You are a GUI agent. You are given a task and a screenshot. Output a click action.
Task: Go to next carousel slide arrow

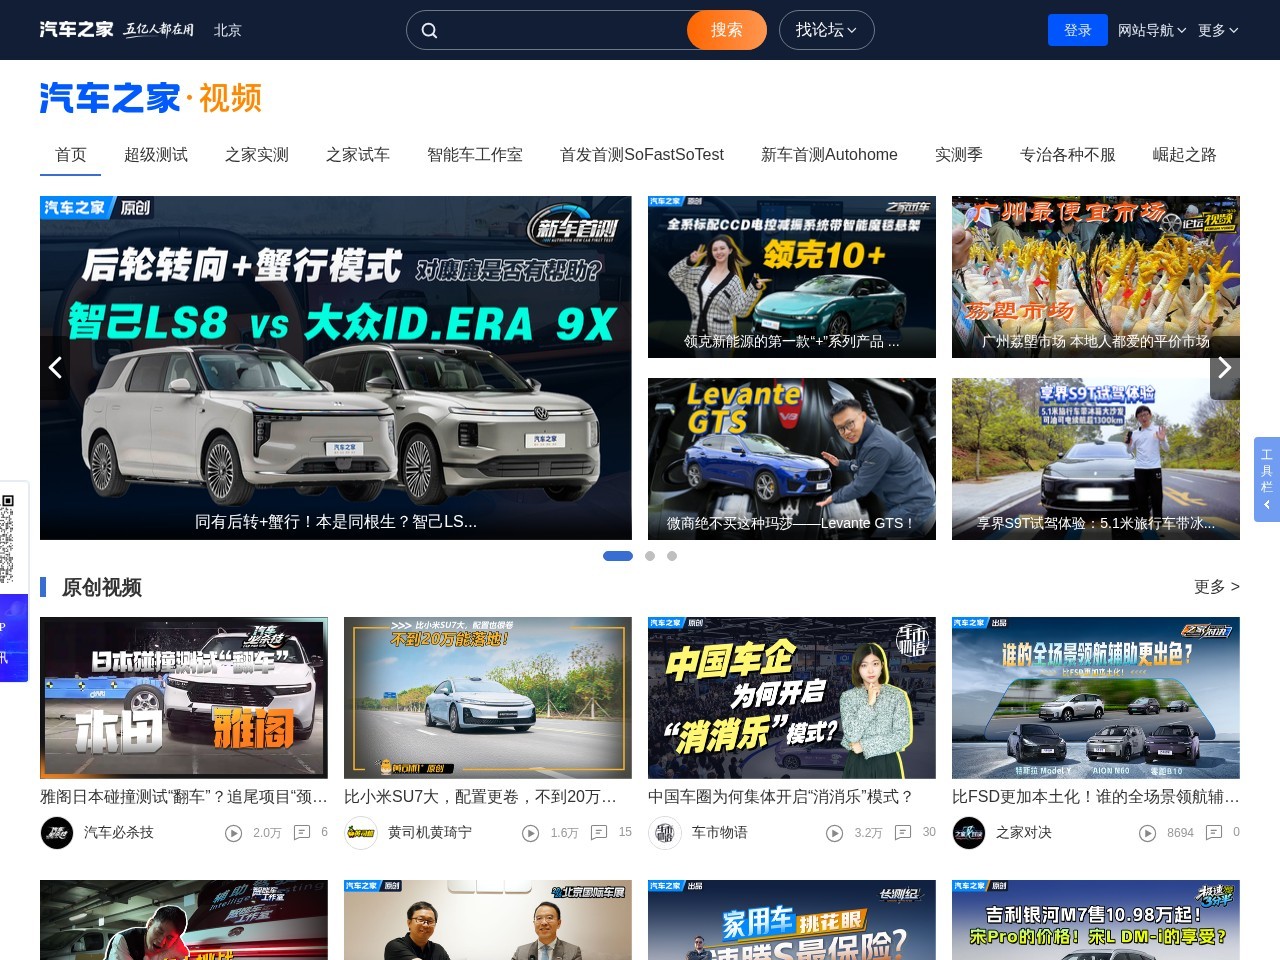click(1224, 367)
